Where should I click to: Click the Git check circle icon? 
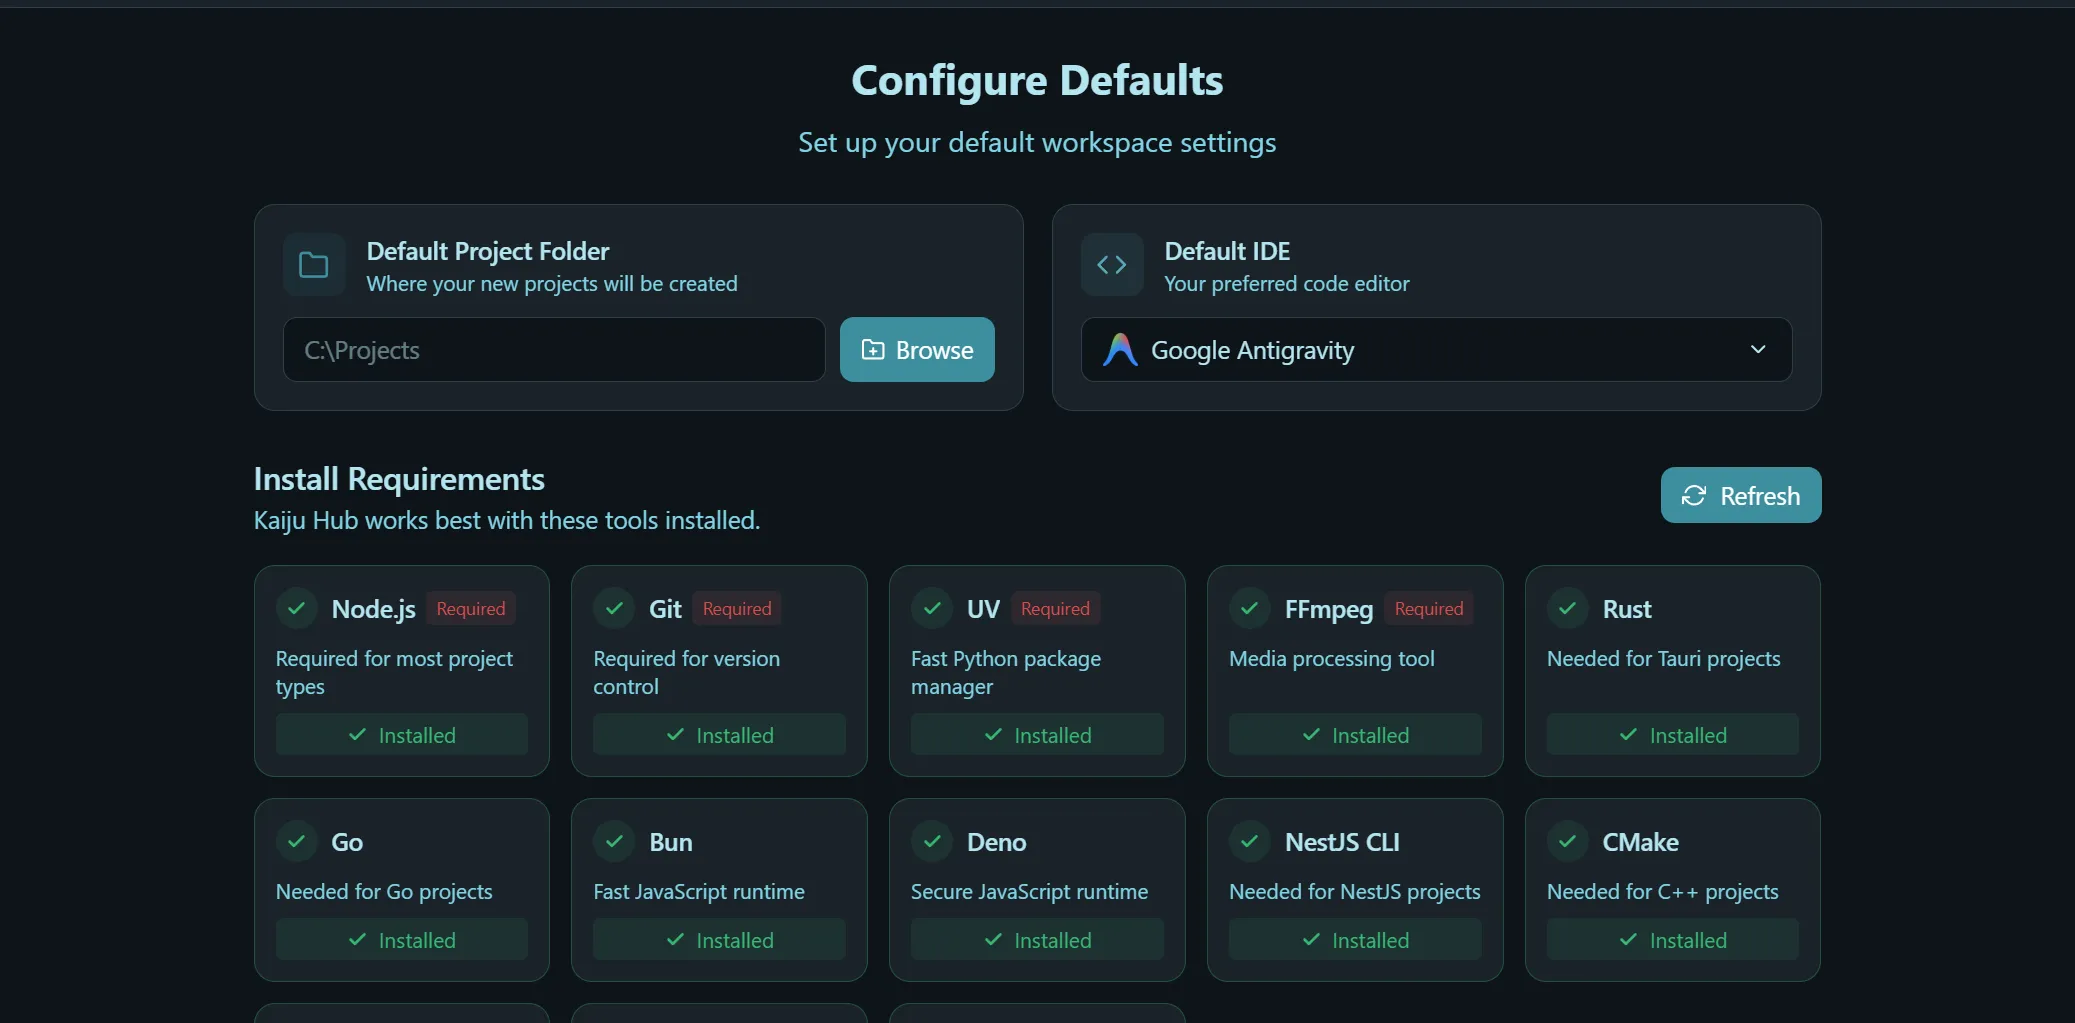click(614, 608)
